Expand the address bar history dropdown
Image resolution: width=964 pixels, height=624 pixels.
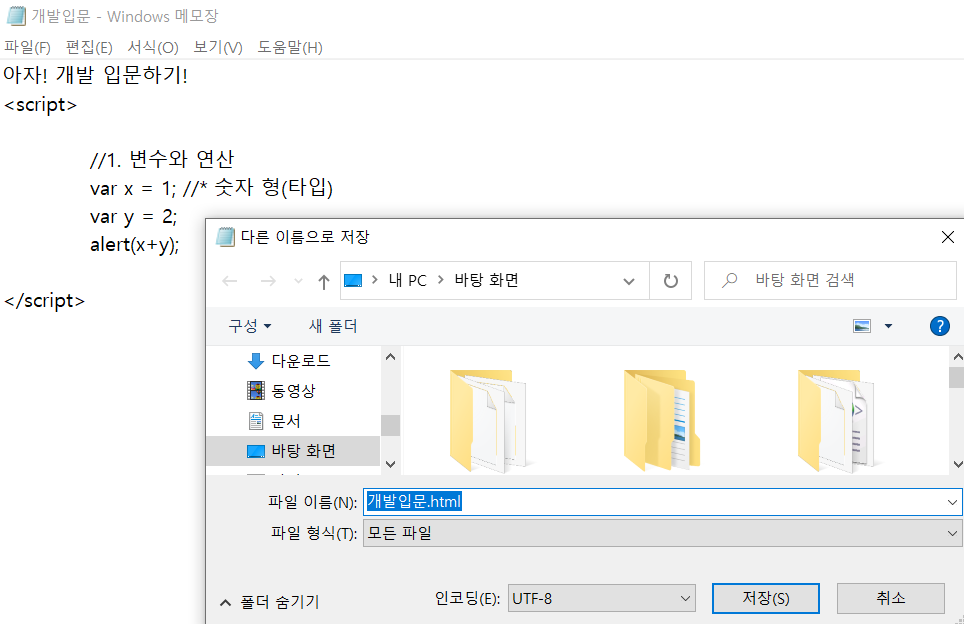point(628,281)
